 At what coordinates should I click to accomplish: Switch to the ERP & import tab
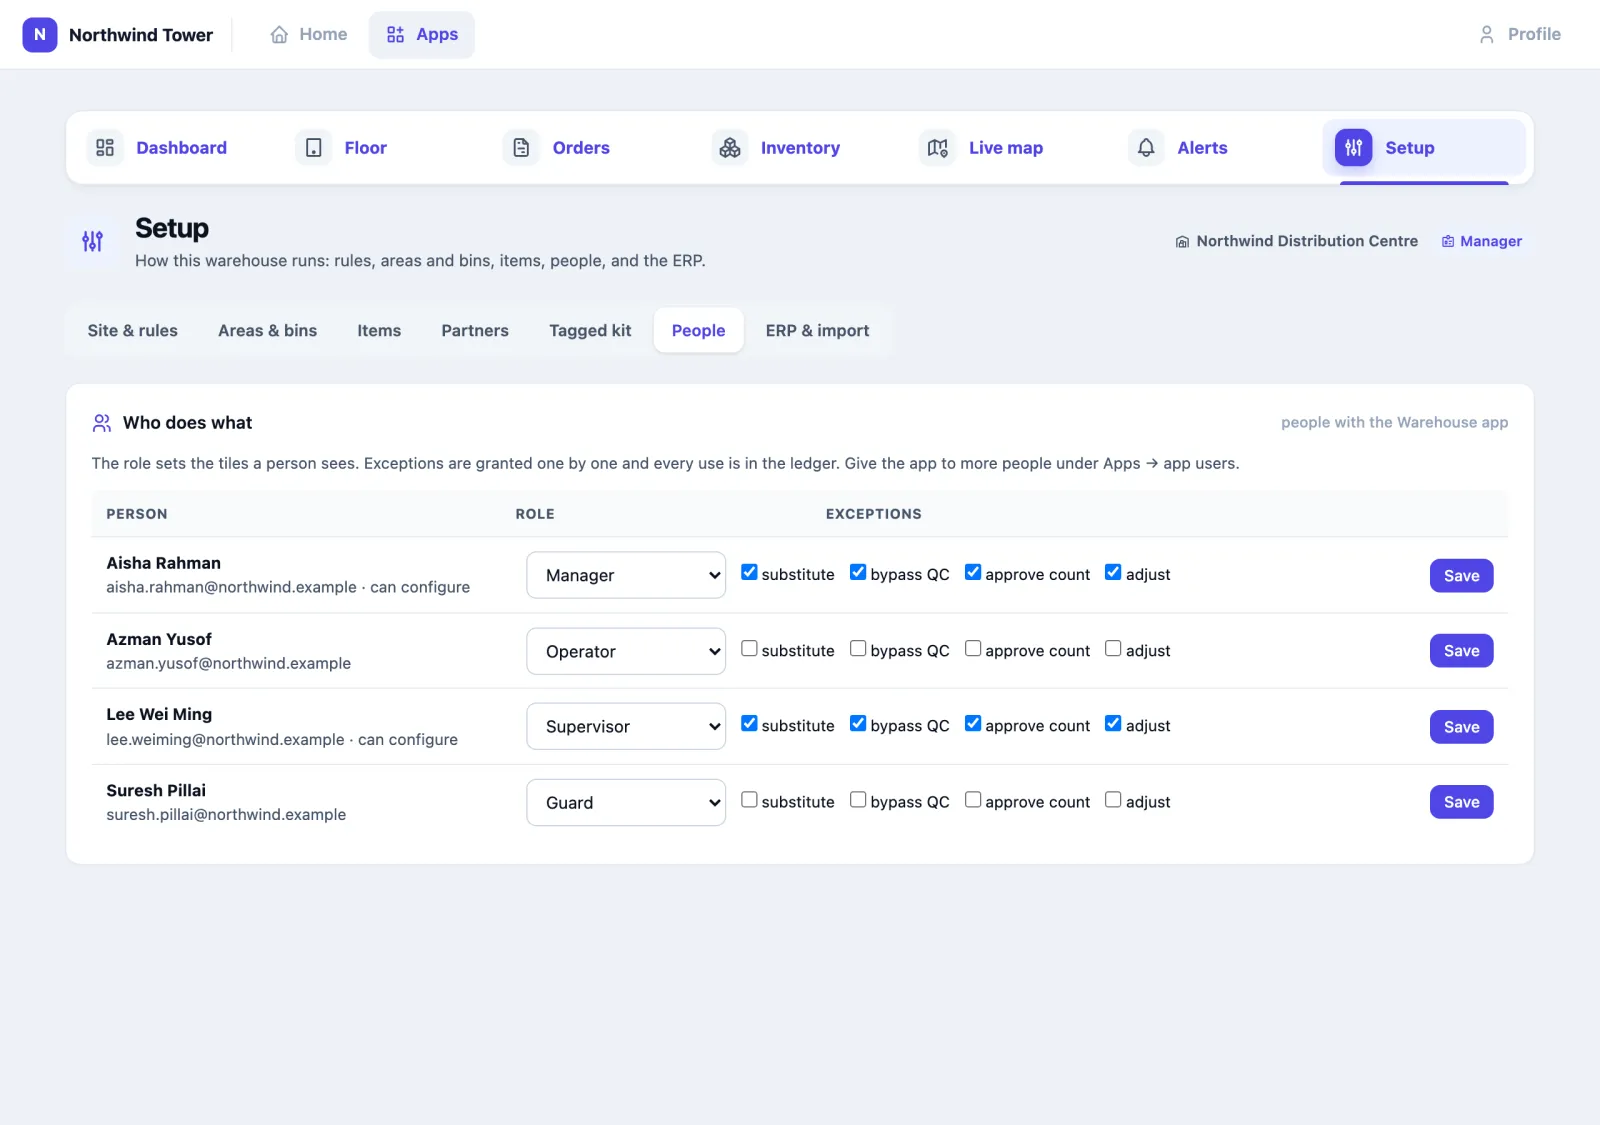[x=817, y=330]
